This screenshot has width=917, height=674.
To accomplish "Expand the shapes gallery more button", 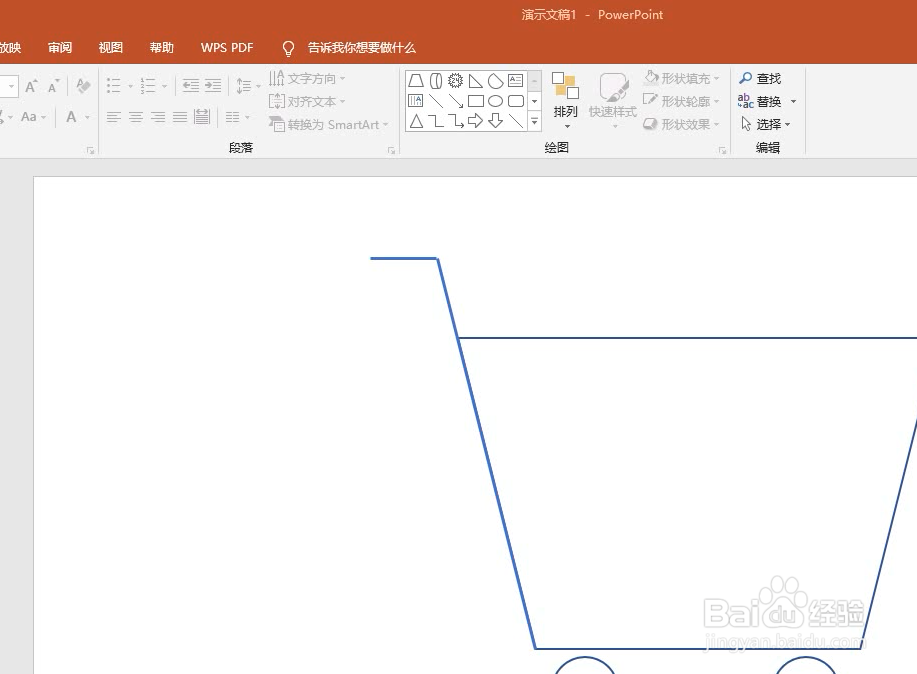I will coord(534,122).
